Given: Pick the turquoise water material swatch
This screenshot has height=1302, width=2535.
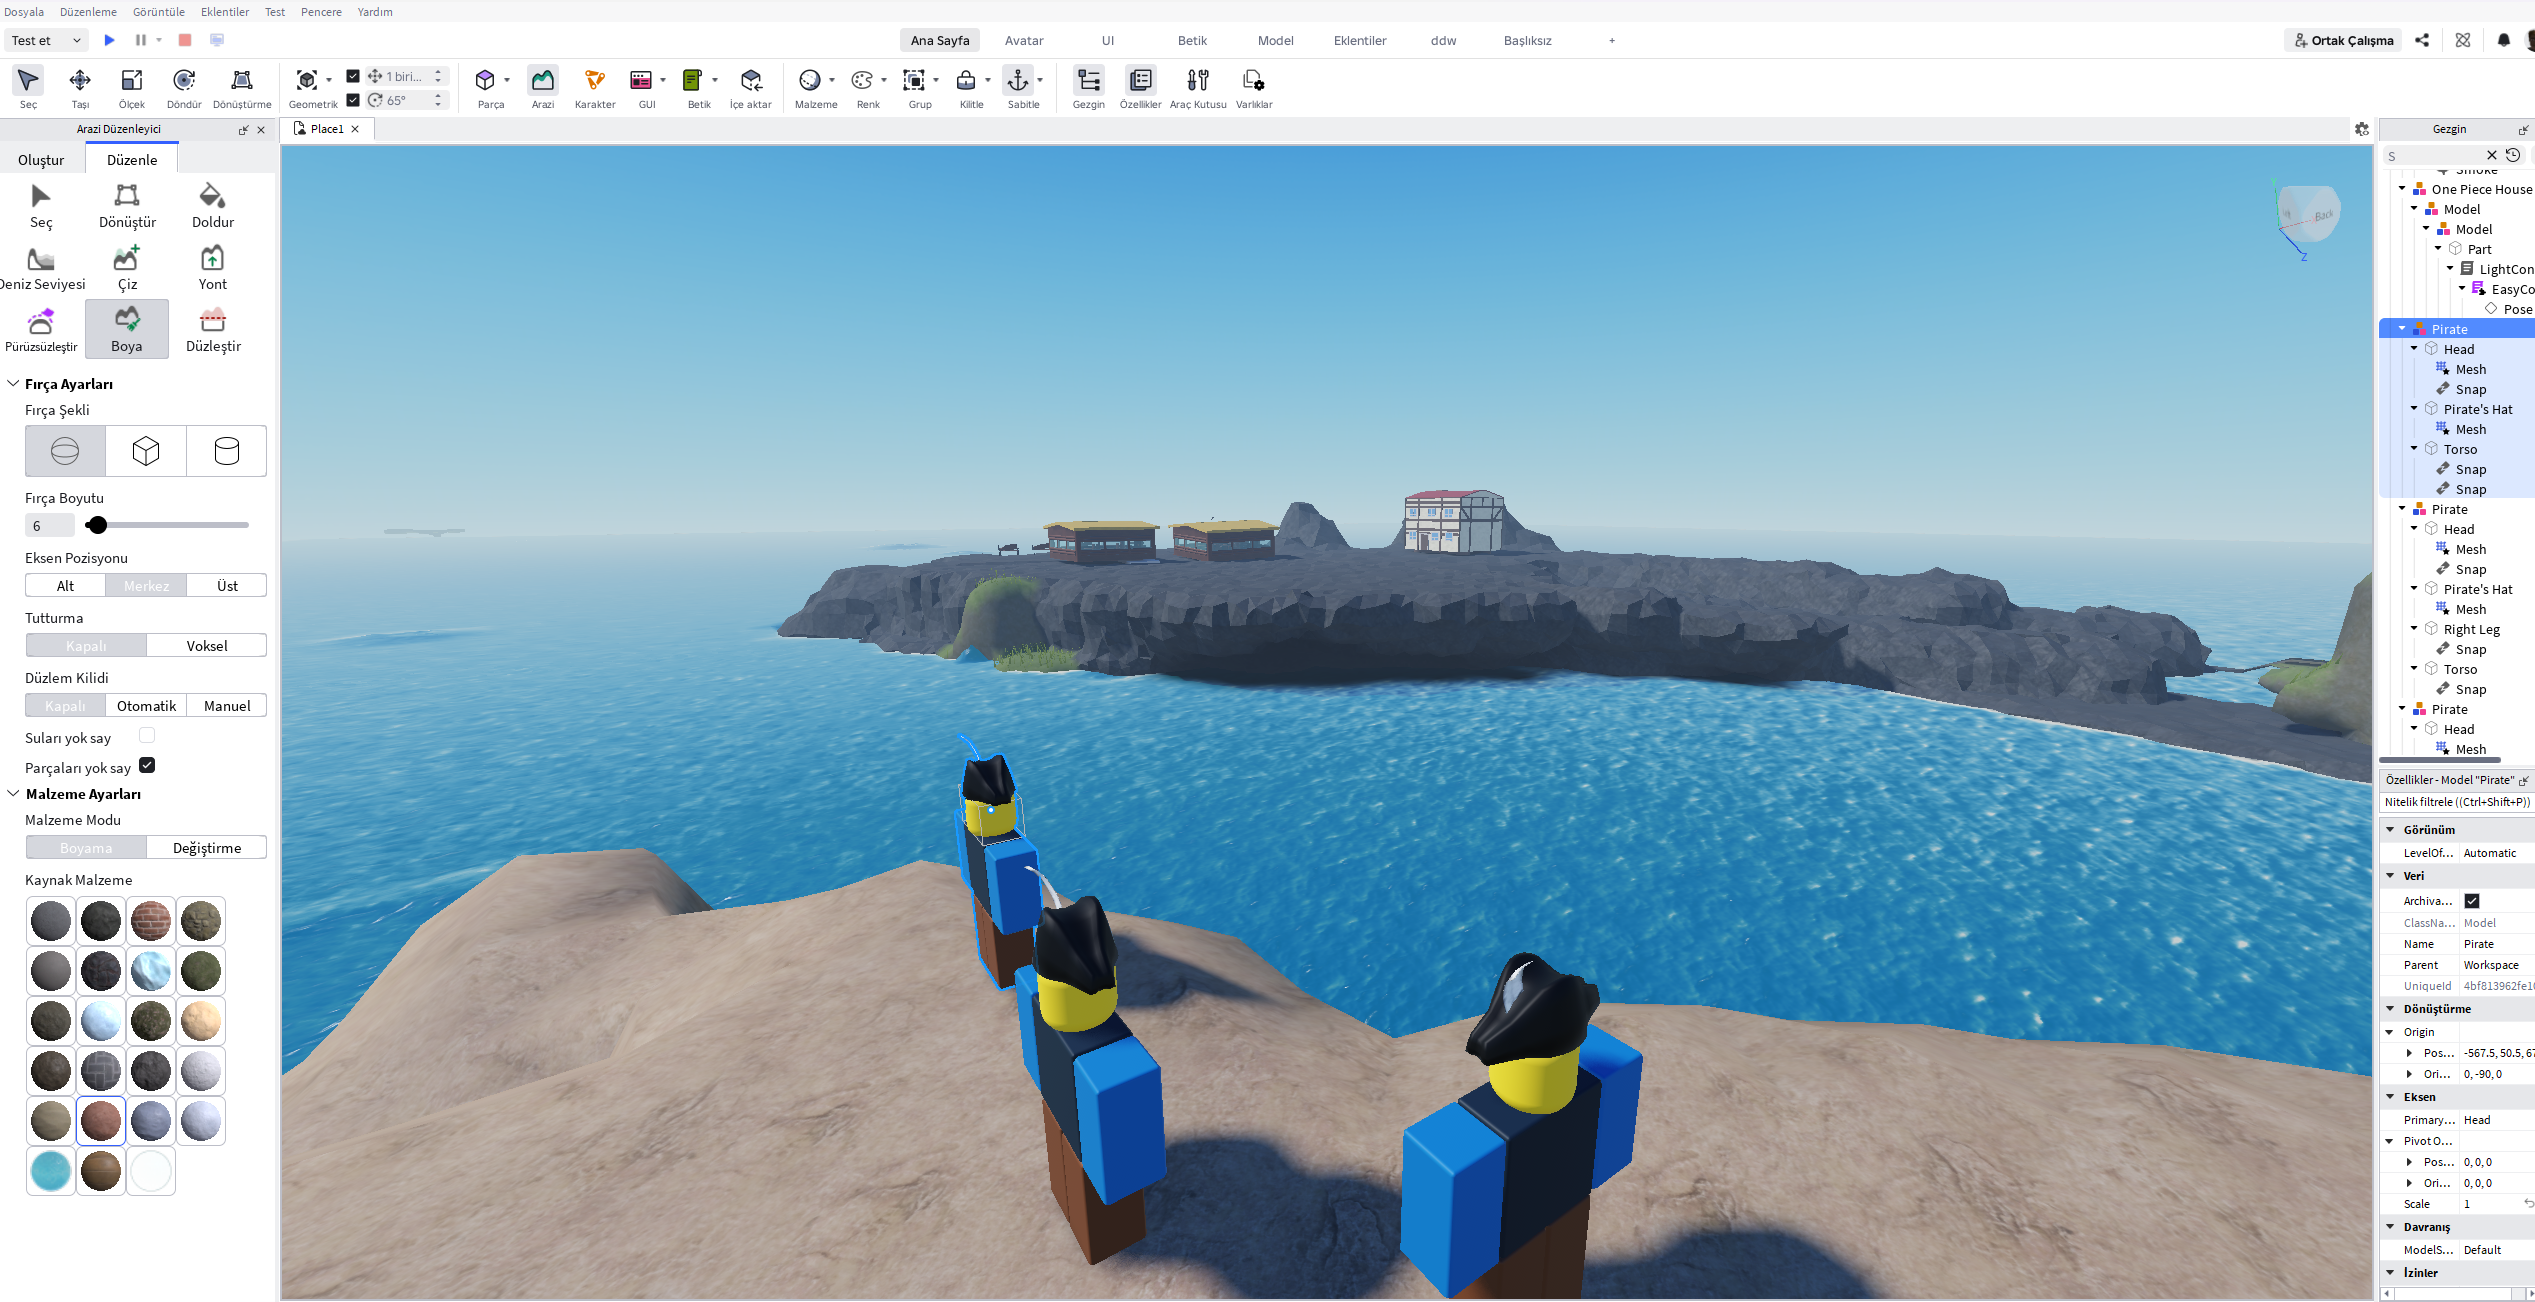Looking at the screenshot, I should point(51,1171).
